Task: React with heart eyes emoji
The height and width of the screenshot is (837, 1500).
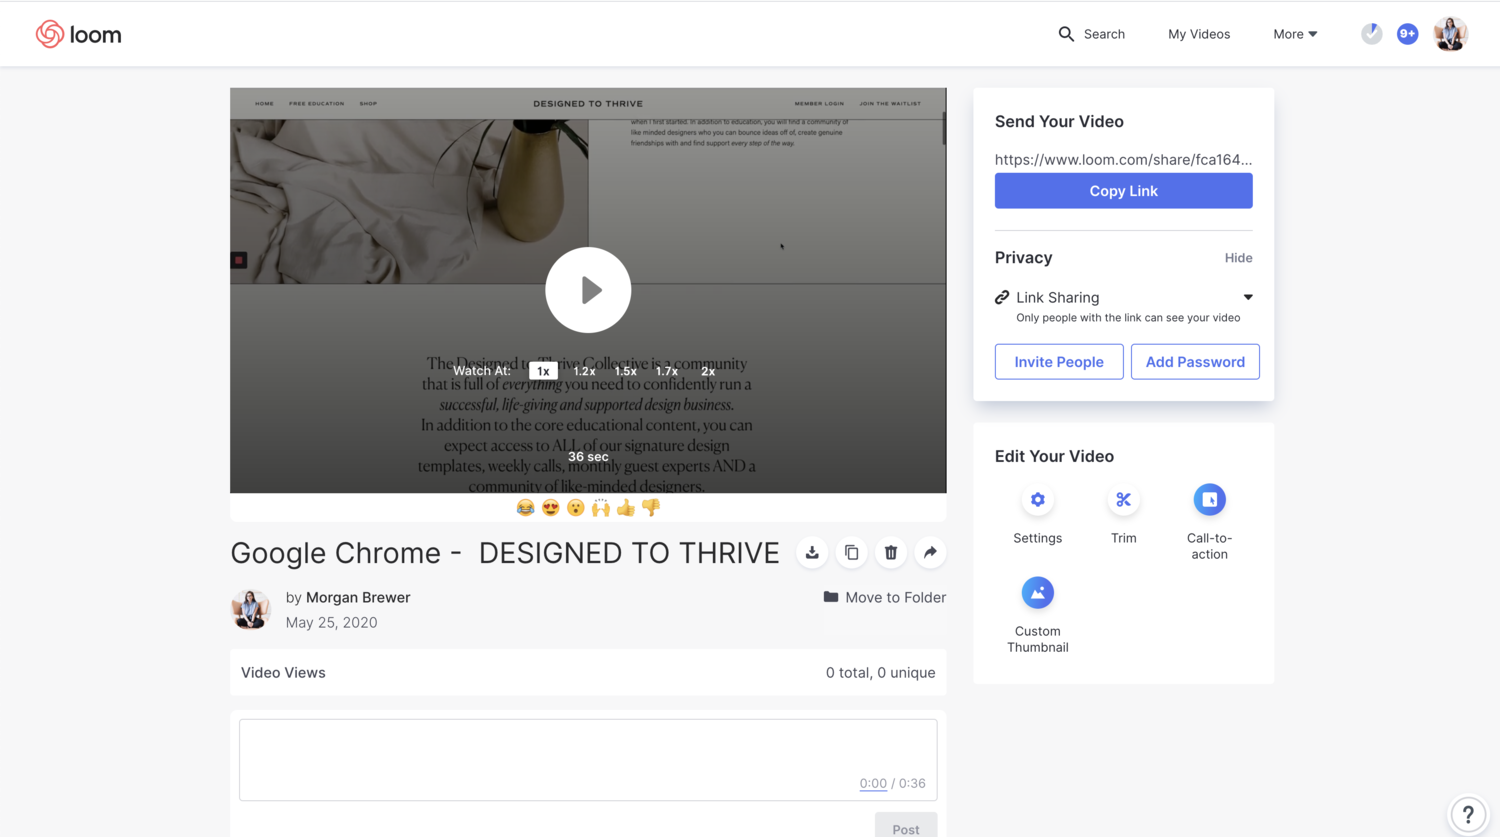Action: [x=550, y=508]
